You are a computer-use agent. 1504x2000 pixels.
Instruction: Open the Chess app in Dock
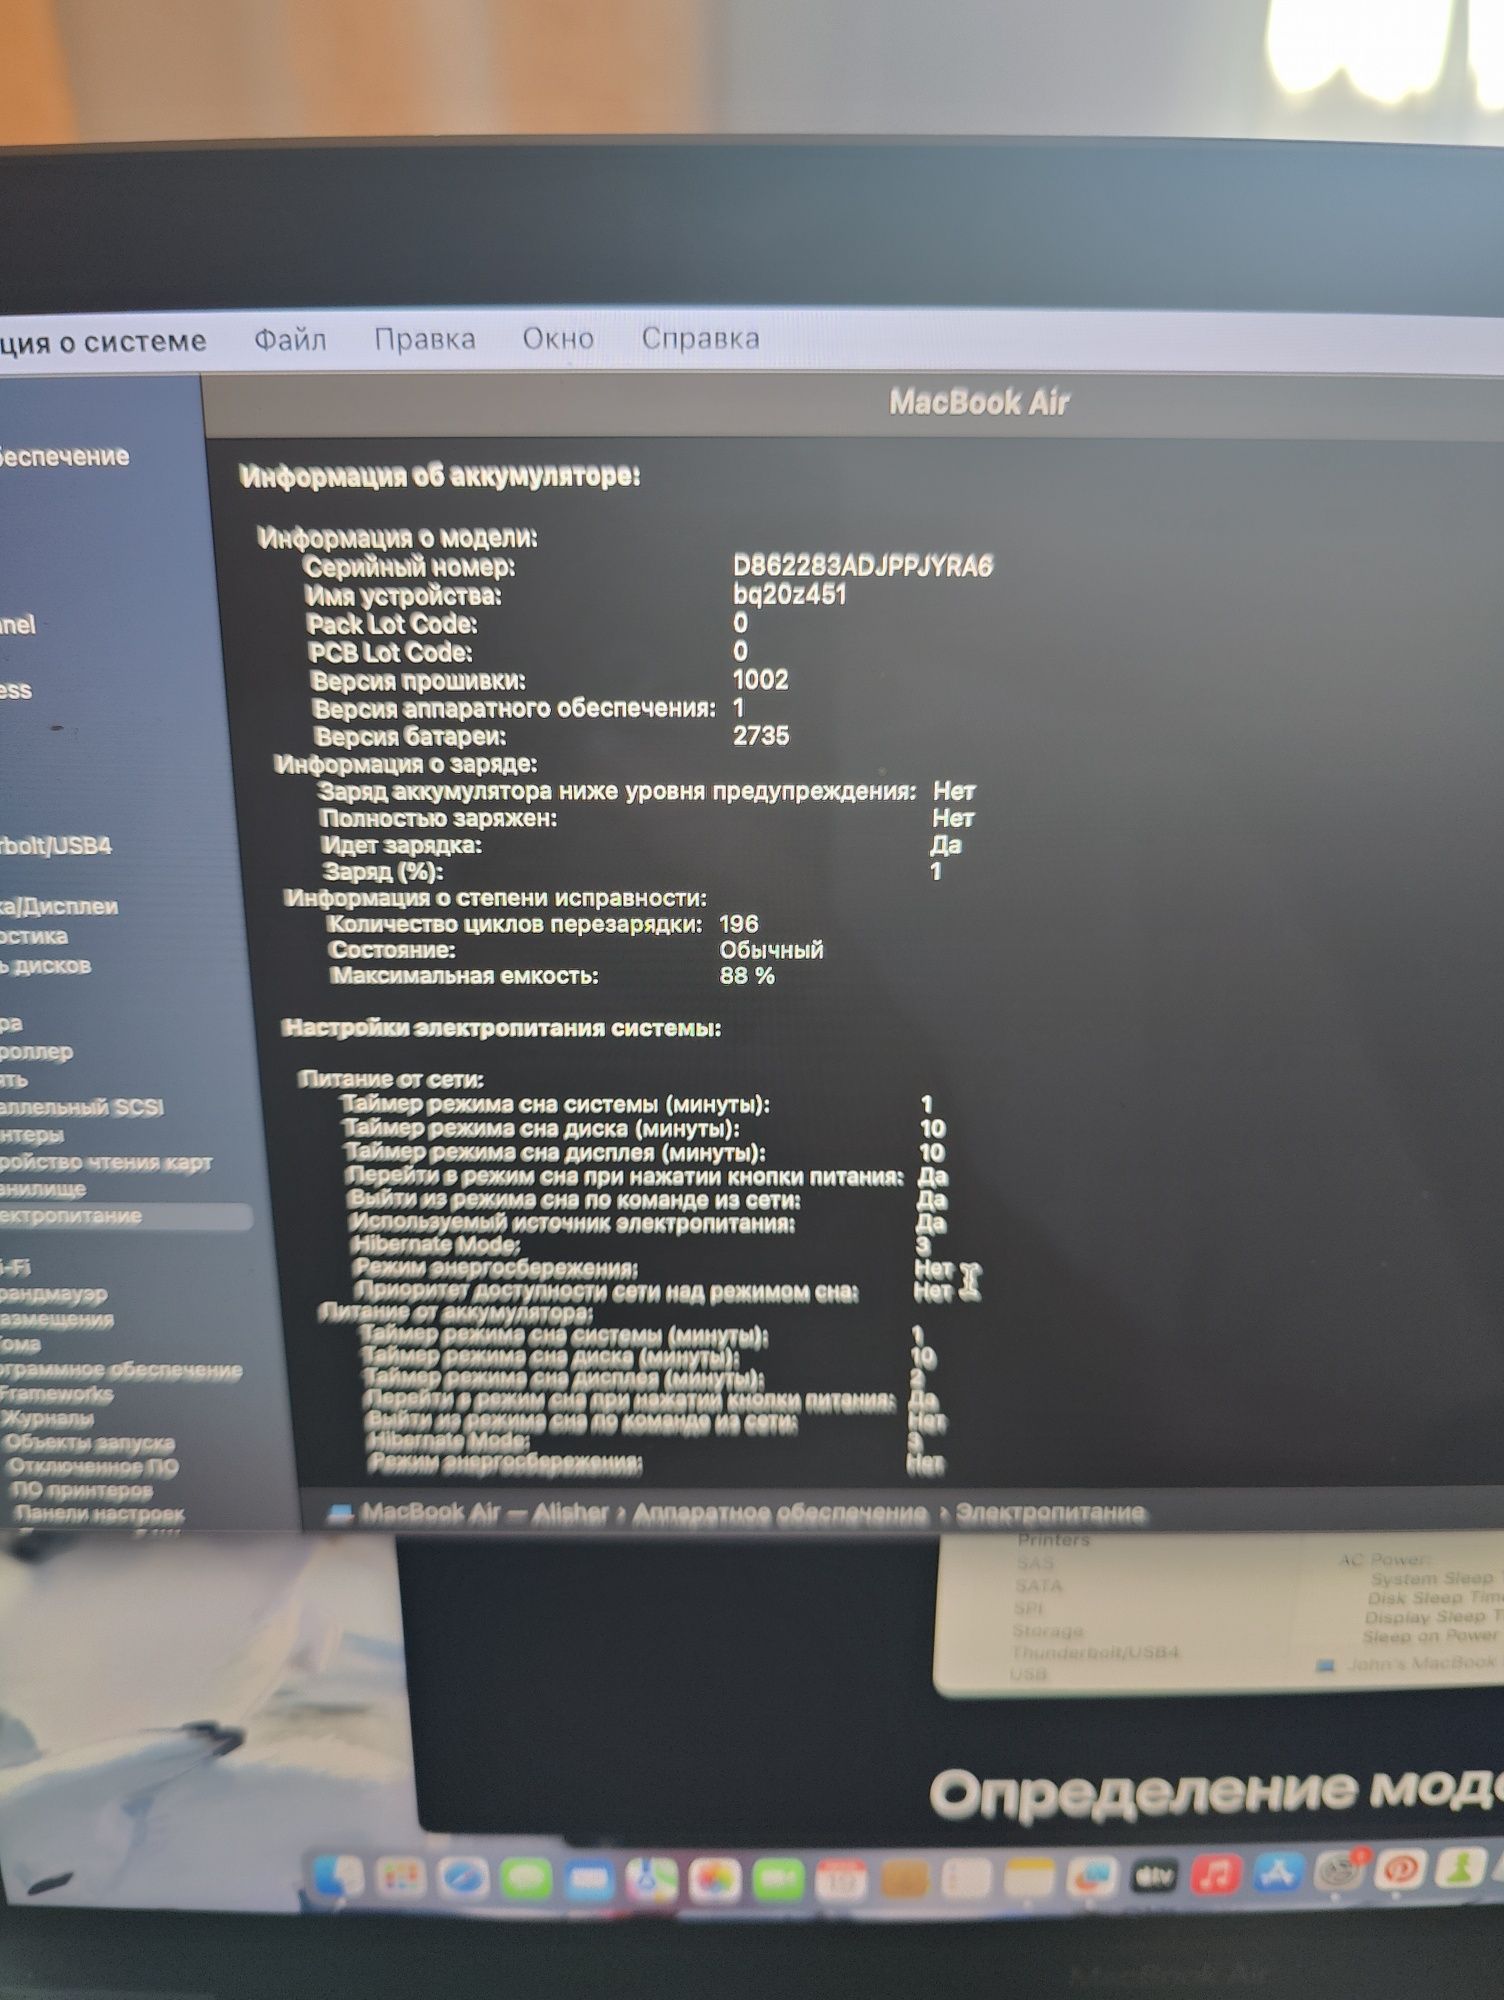[x=1460, y=1867]
